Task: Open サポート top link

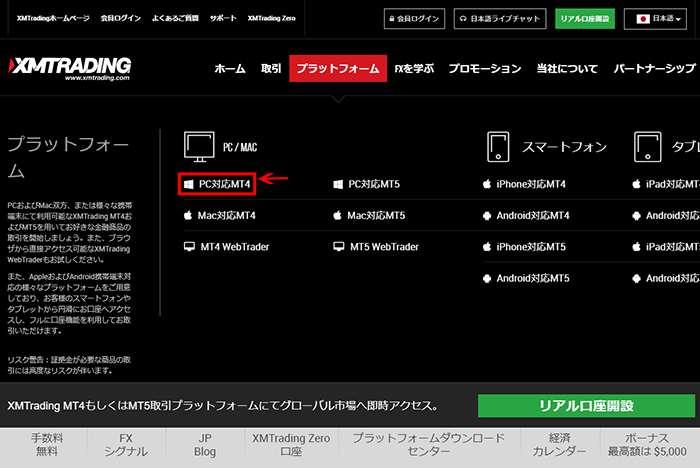Action: tap(223, 18)
